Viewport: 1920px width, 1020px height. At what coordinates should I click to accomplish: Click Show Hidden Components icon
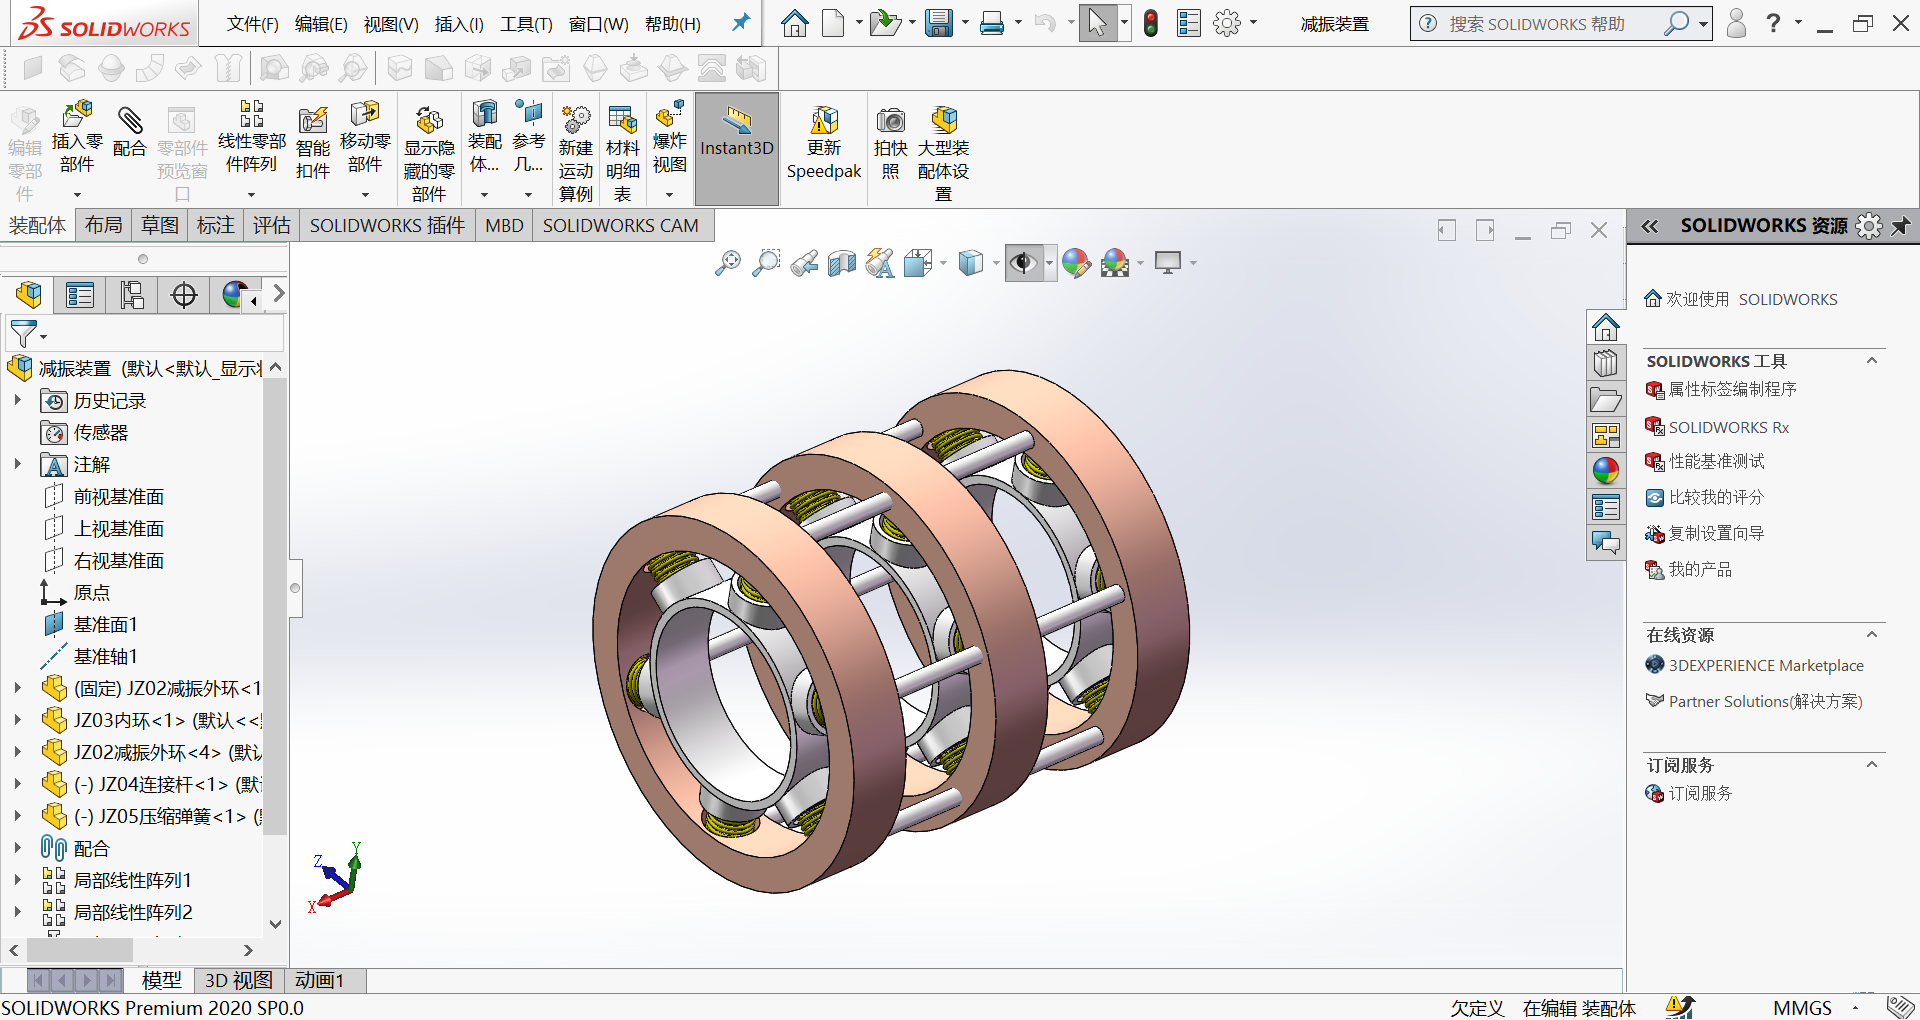click(429, 153)
